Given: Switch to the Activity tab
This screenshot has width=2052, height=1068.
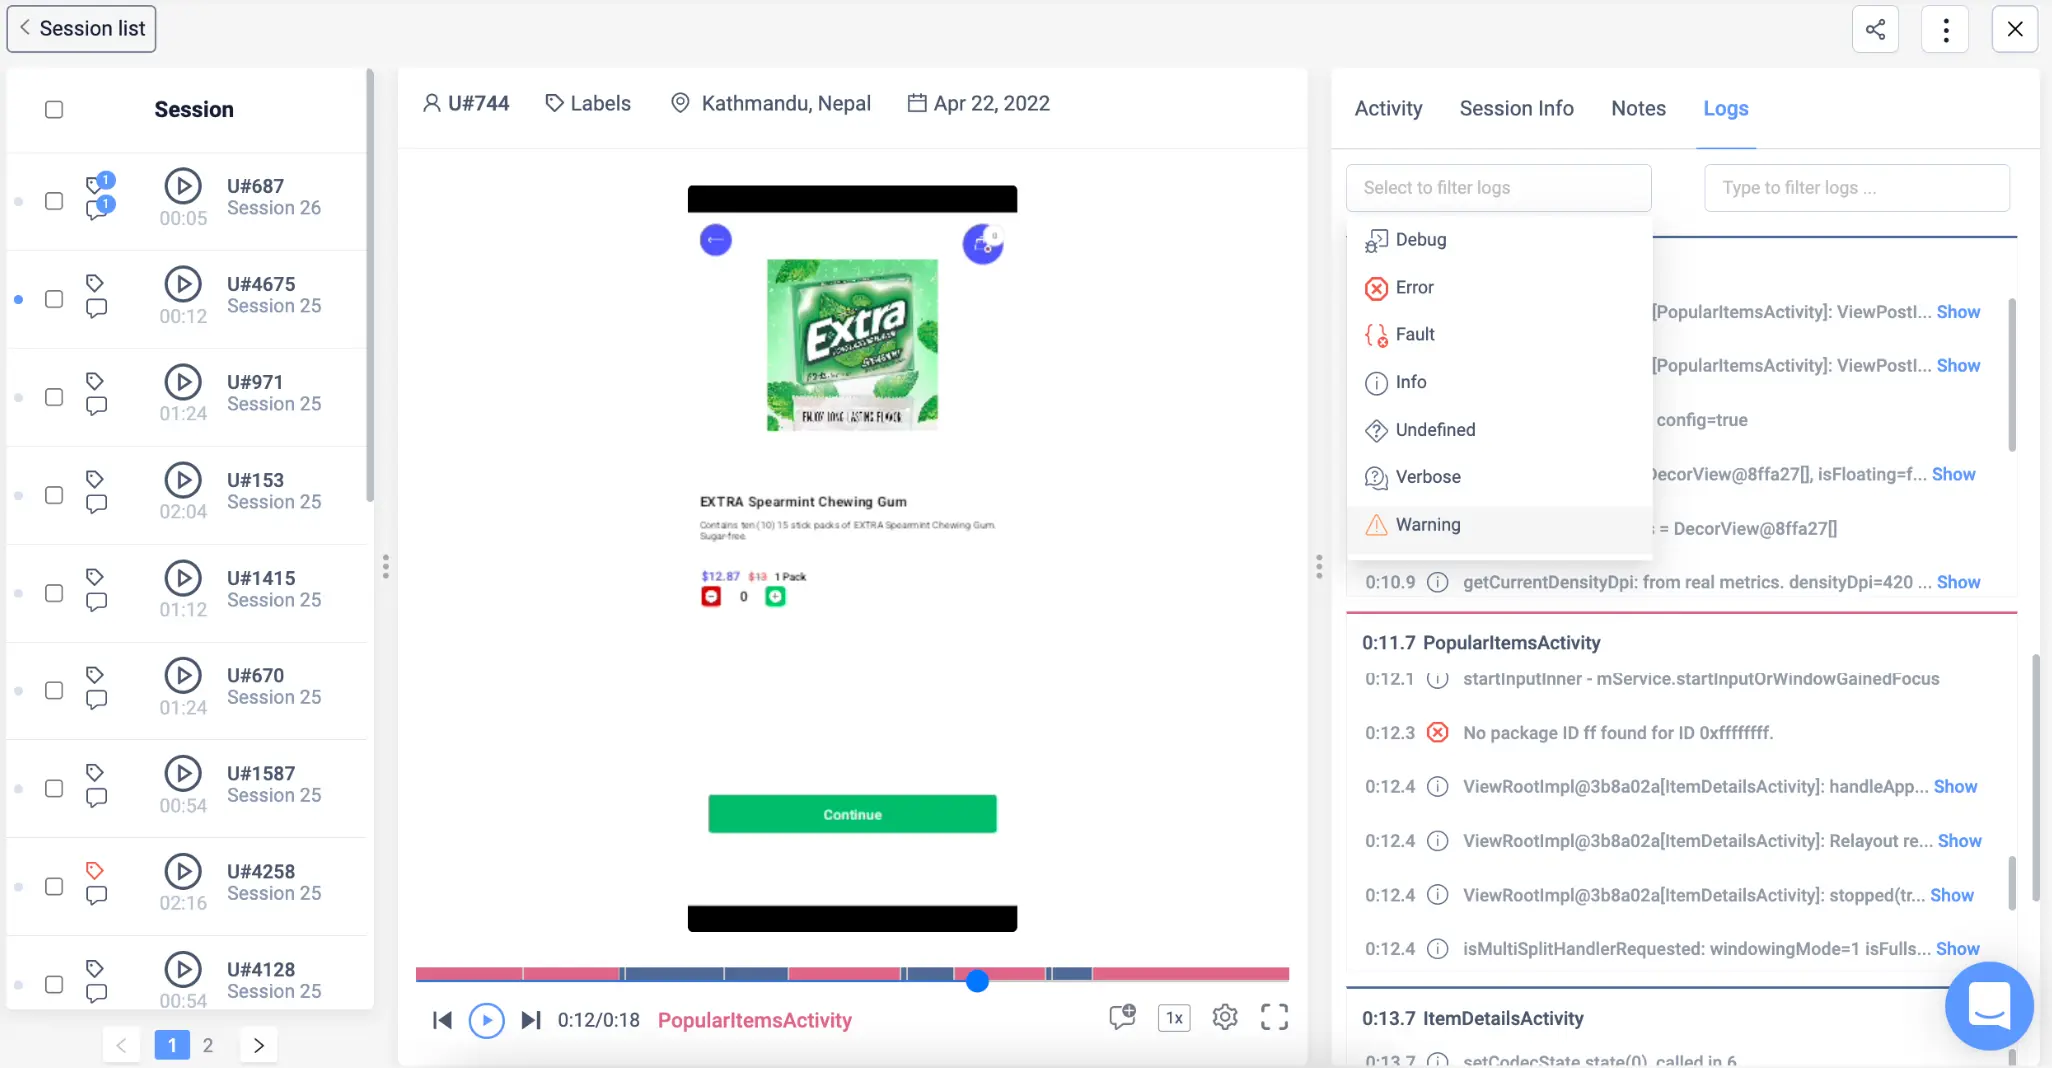Looking at the screenshot, I should 1388,108.
